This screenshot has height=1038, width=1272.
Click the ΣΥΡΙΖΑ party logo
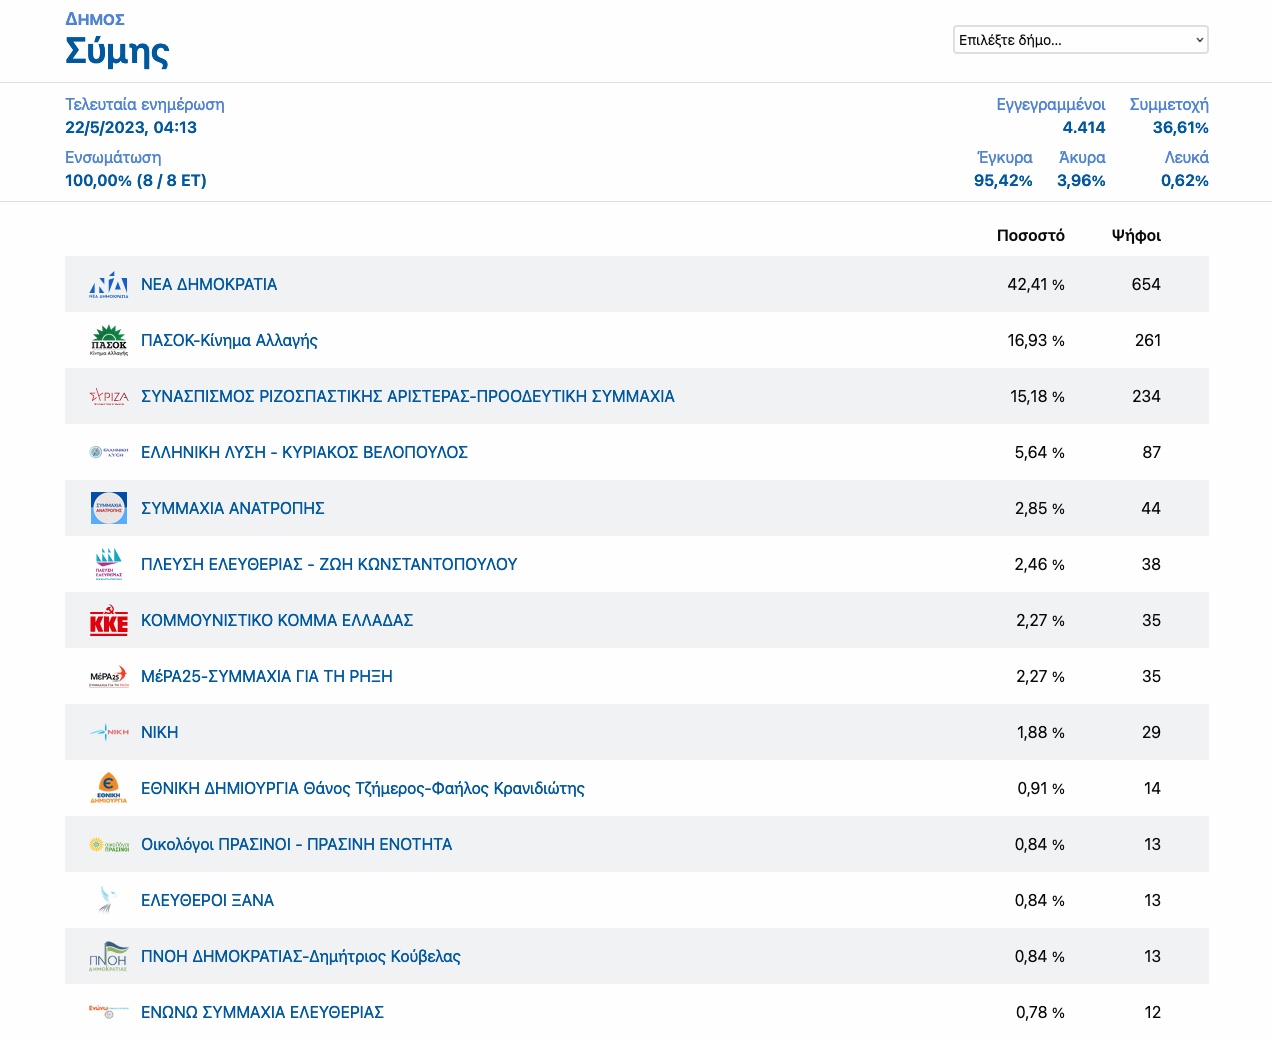click(109, 397)
